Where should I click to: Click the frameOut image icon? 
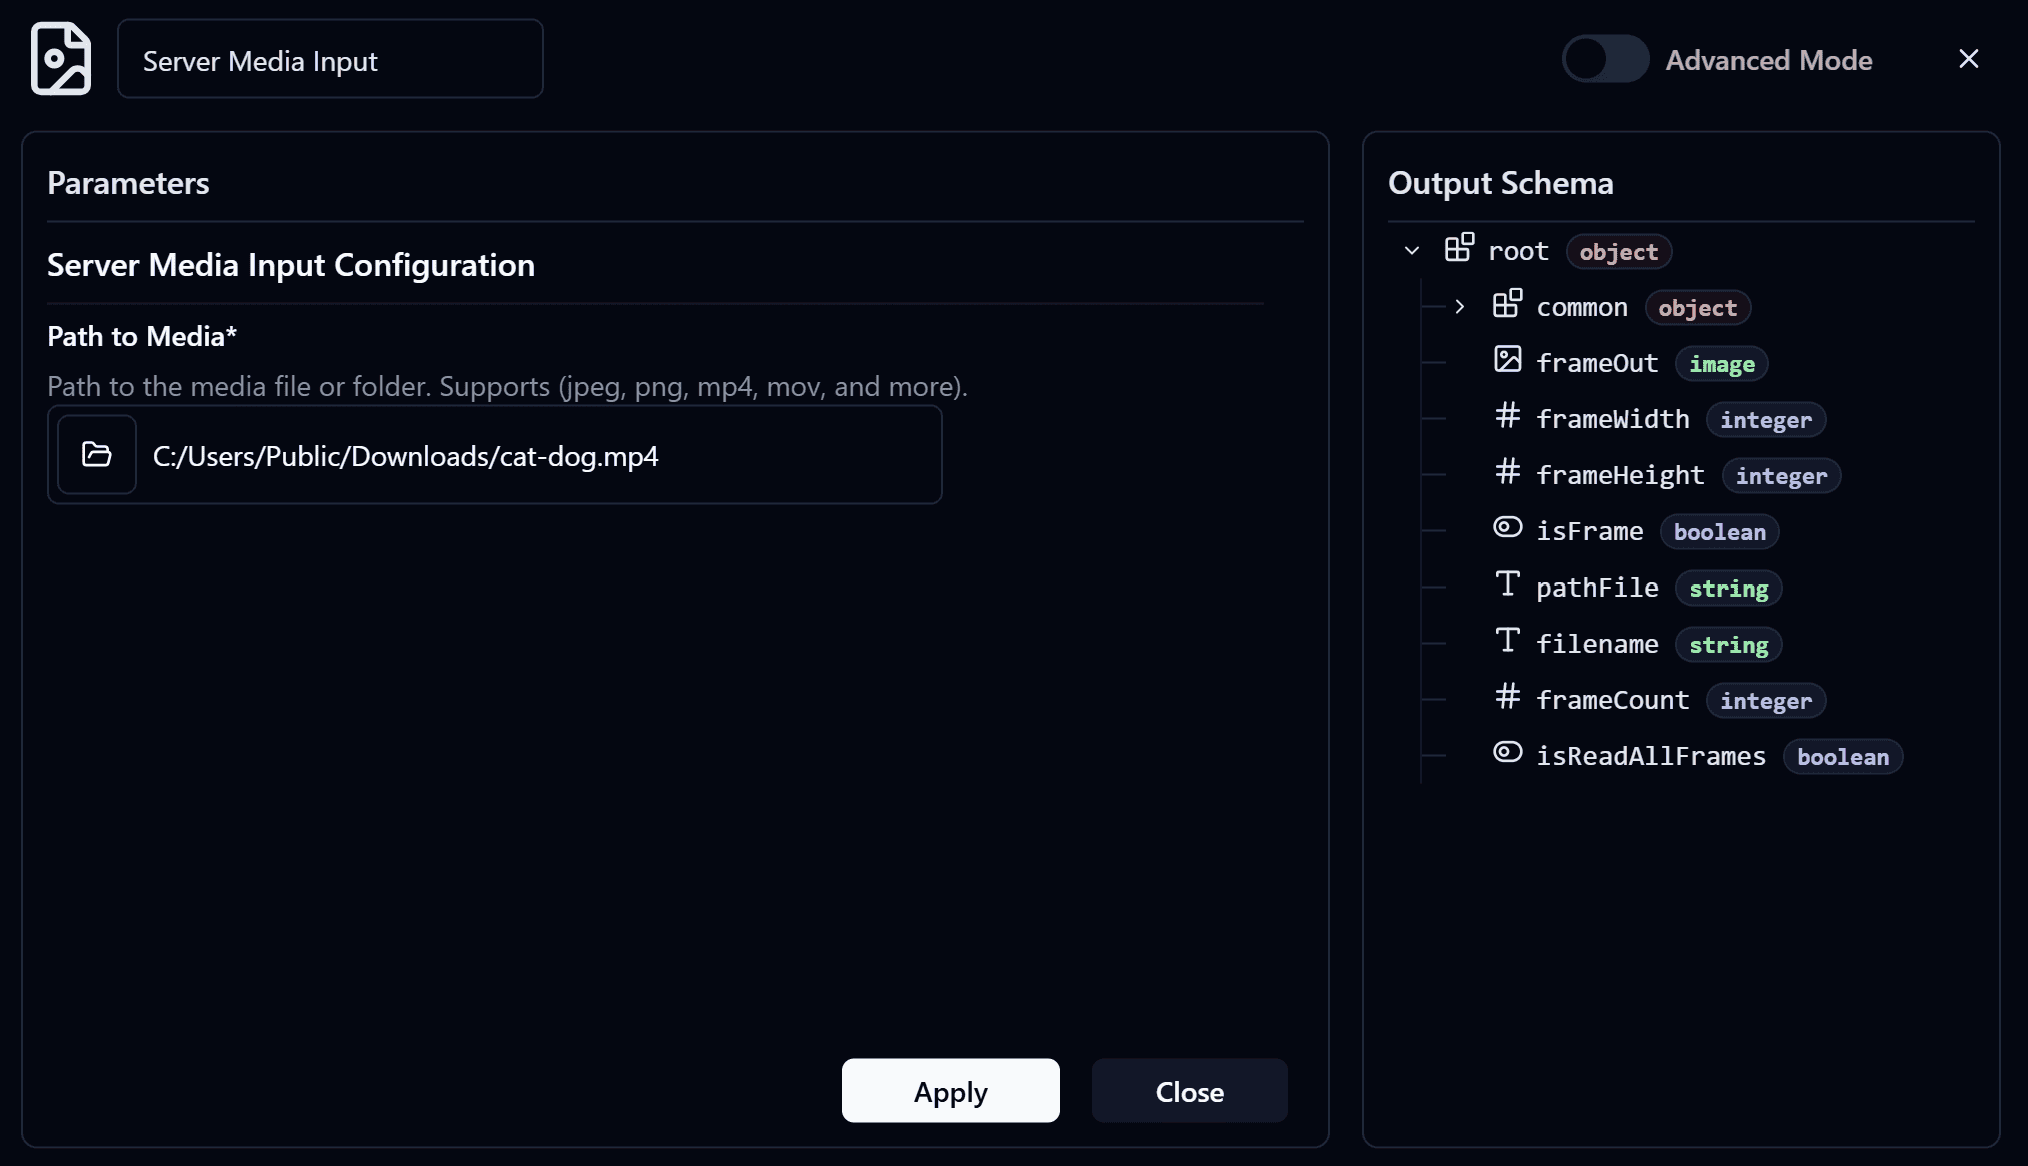pos(1507,359)
